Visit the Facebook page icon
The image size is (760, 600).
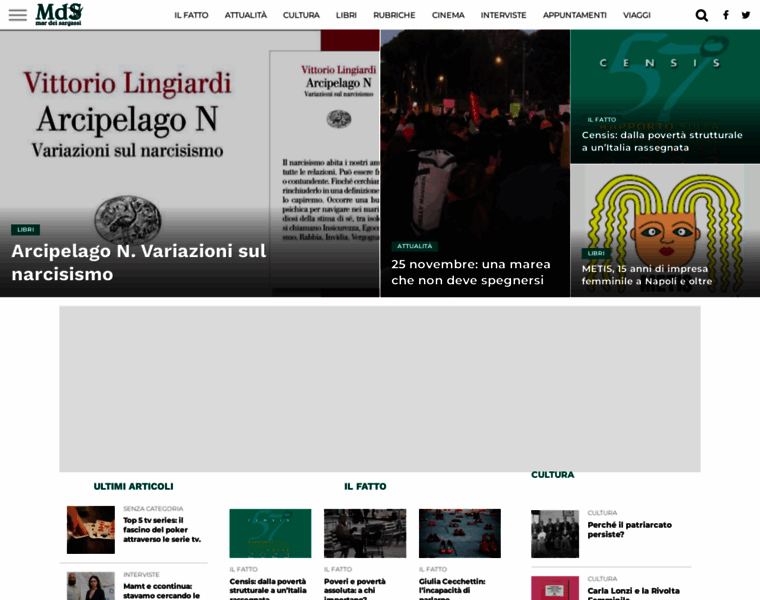point(726,16)
